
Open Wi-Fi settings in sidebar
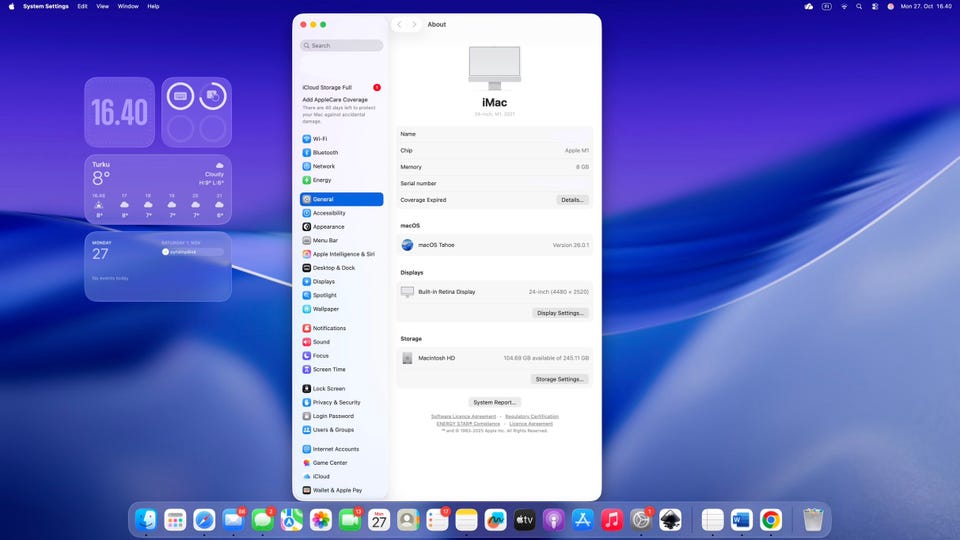[319, 139]
